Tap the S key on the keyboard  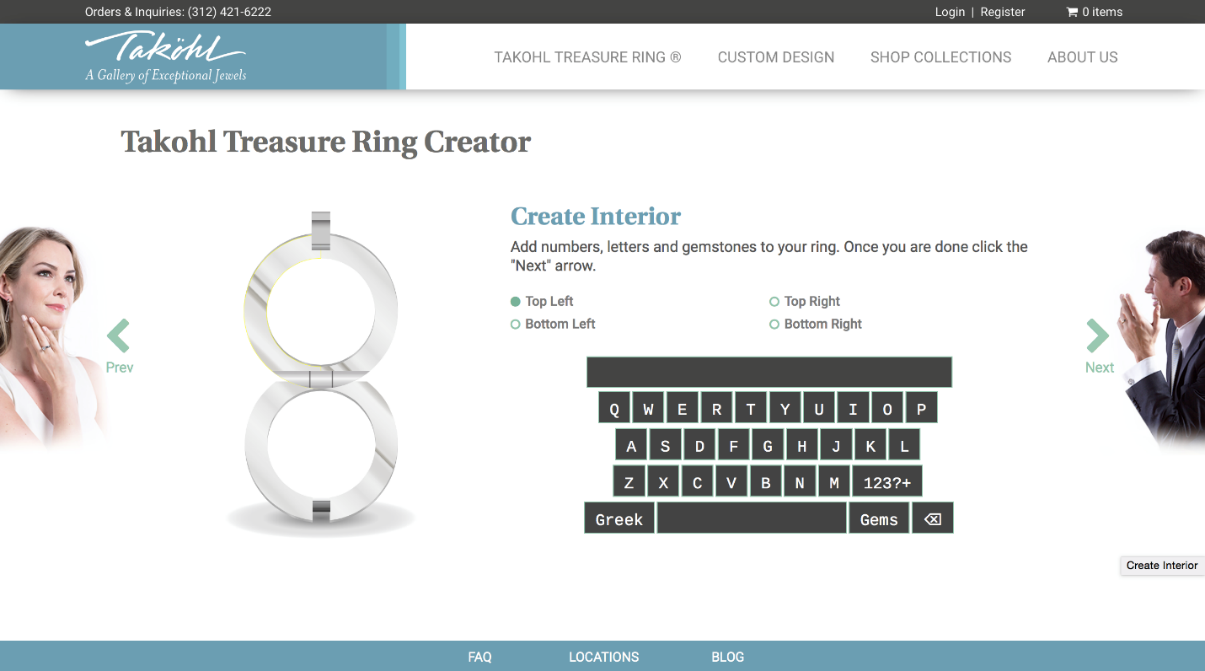coord(665,445)
